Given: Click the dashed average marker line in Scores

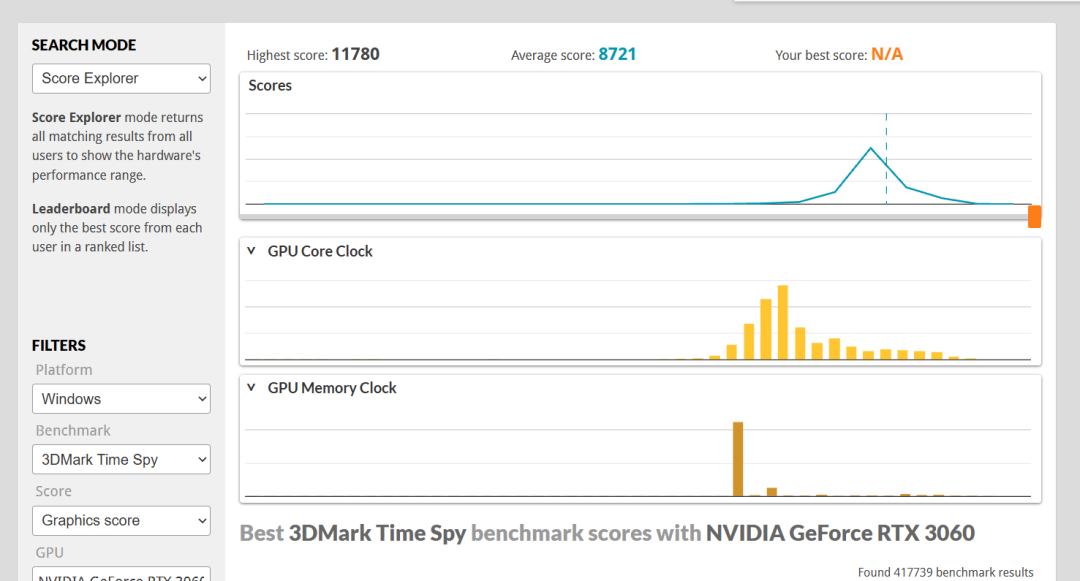Looking at the screenshot, I should coord(886,159).
